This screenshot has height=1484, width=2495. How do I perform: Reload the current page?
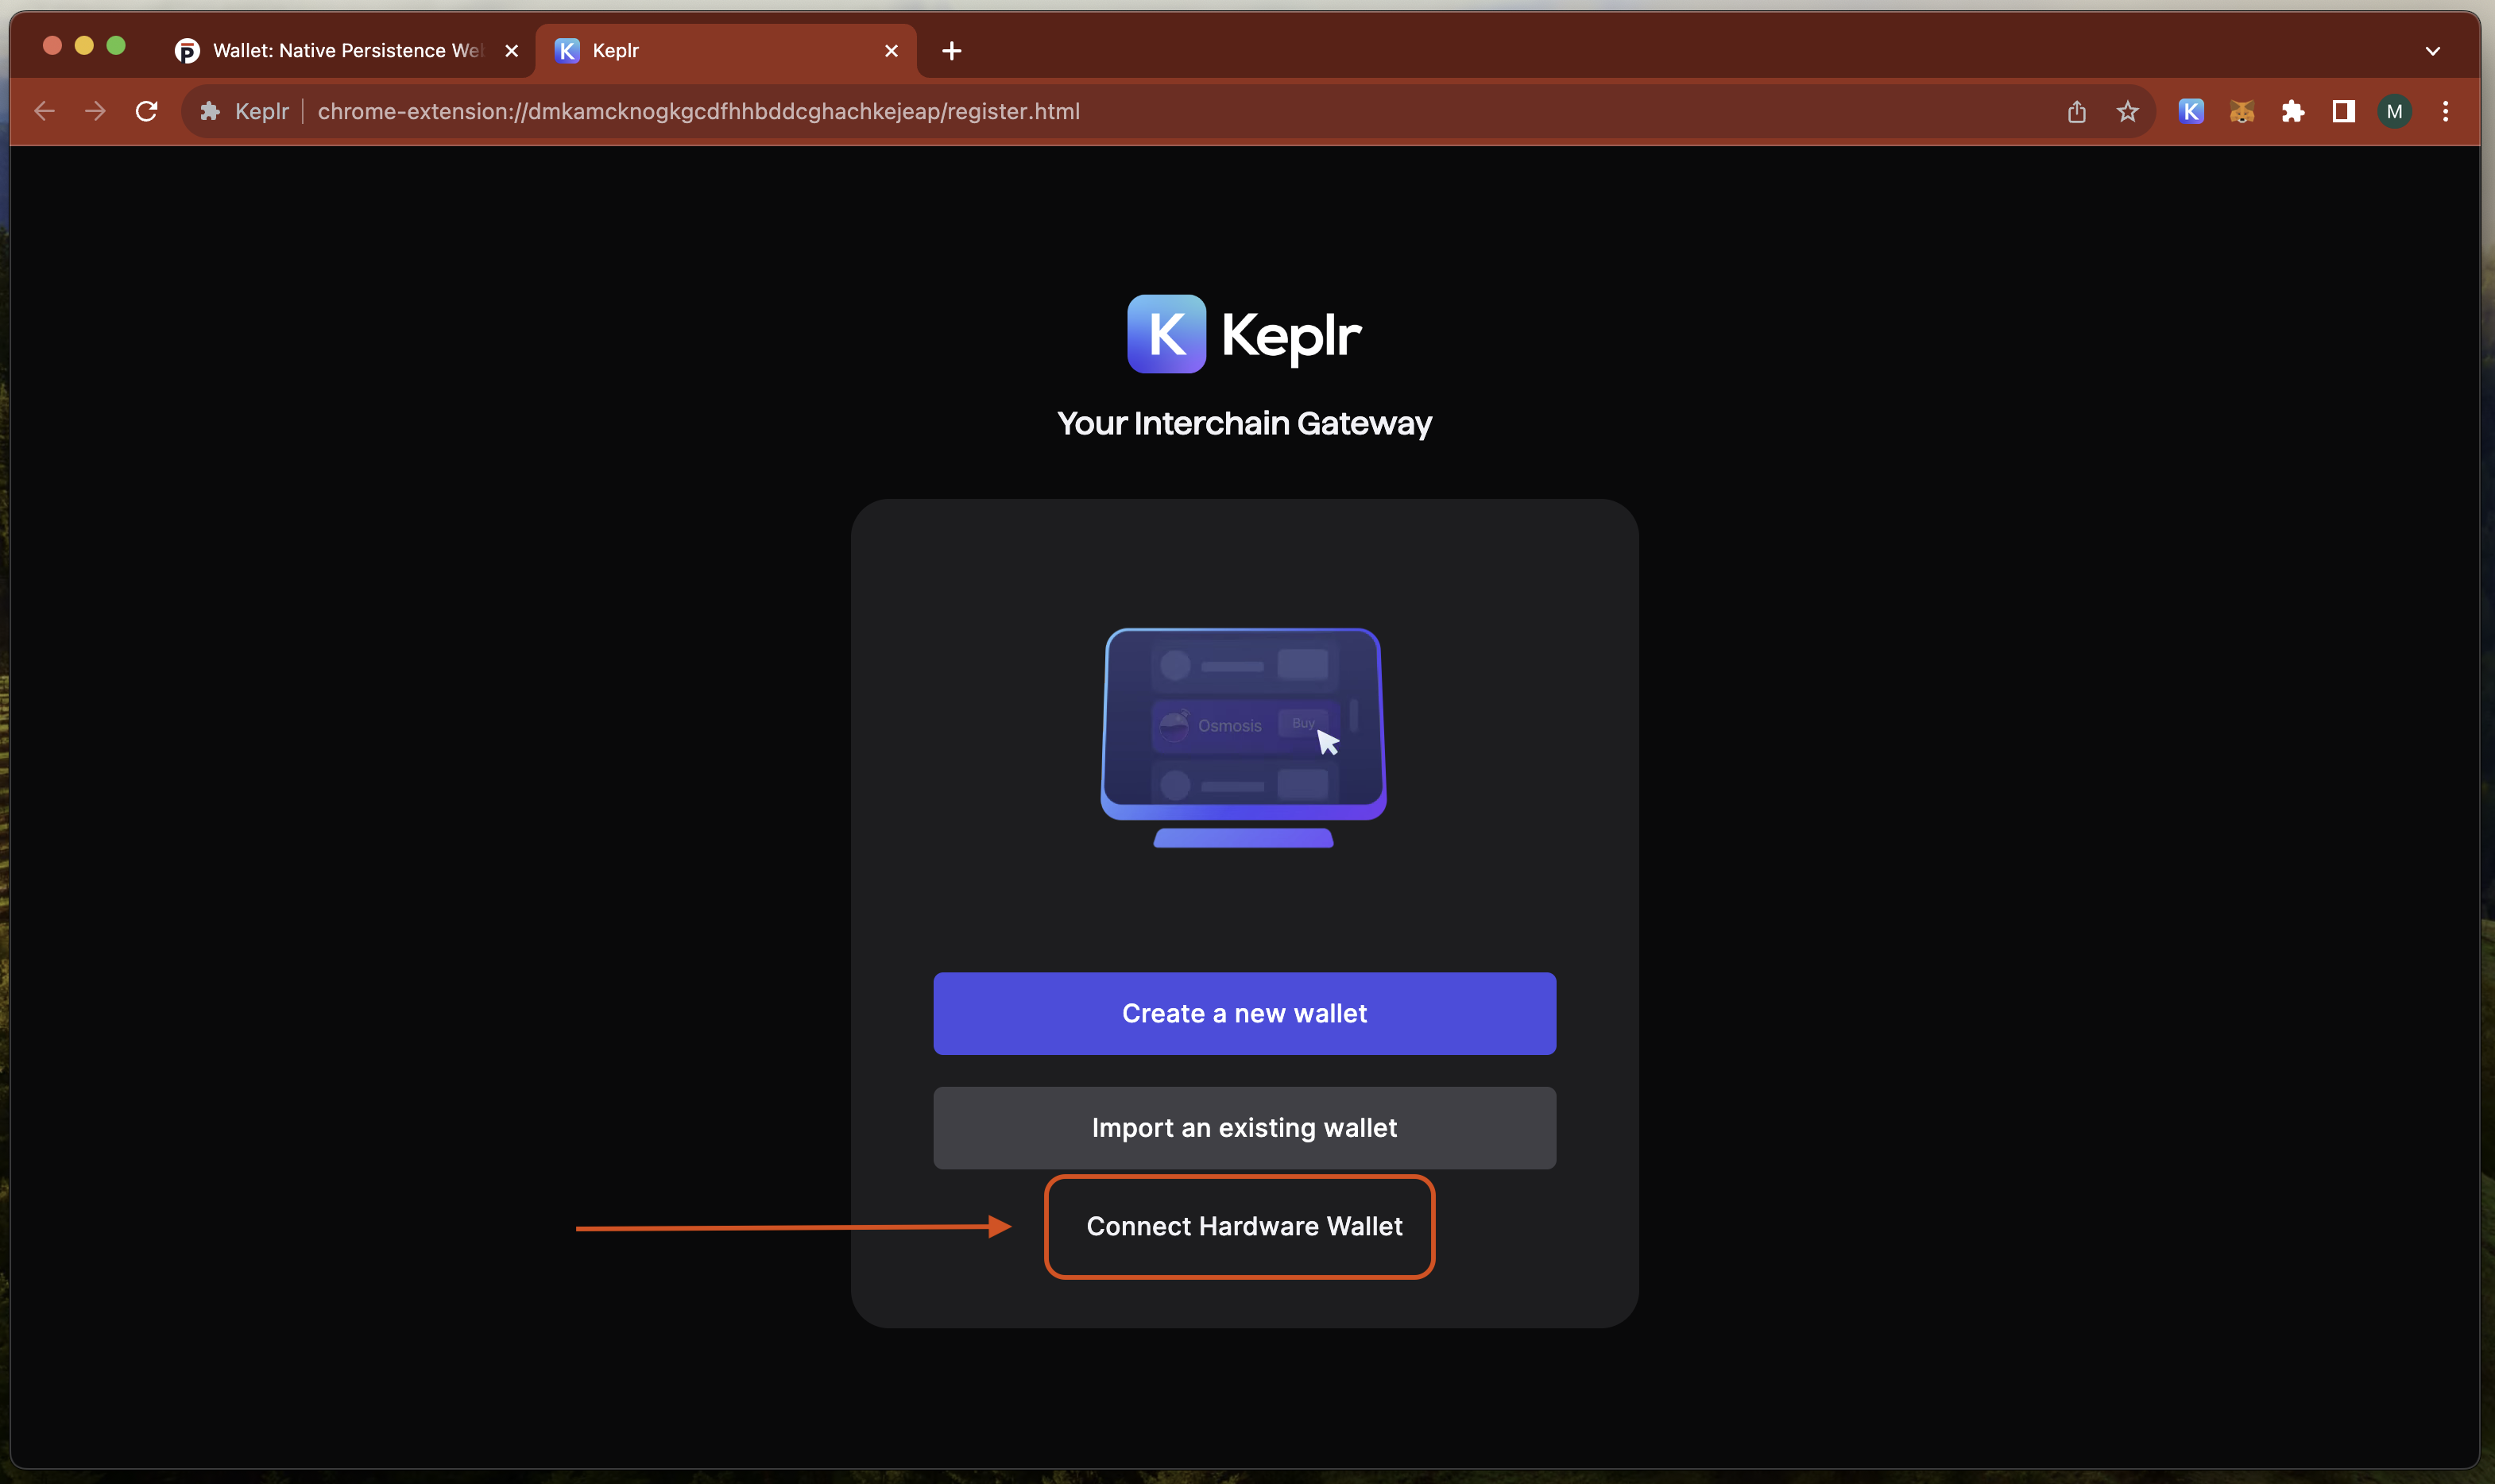[x=147, y=111]
